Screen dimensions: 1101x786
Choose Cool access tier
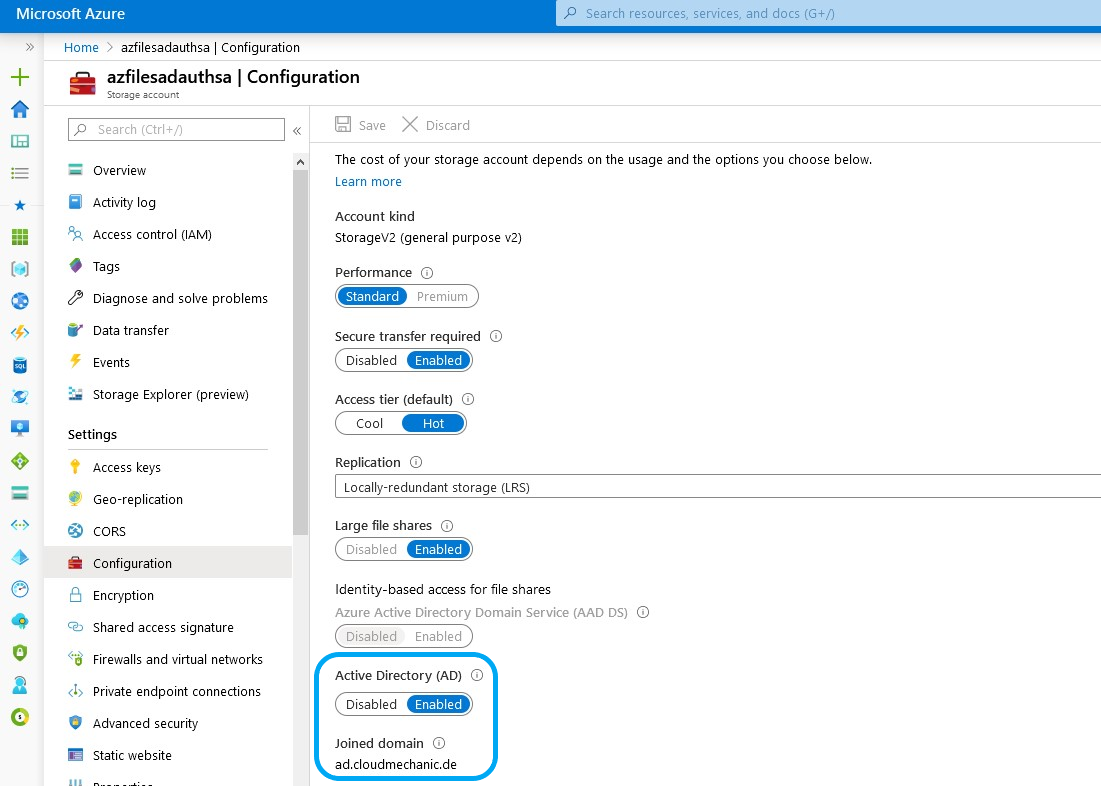(x=369, y=424)
